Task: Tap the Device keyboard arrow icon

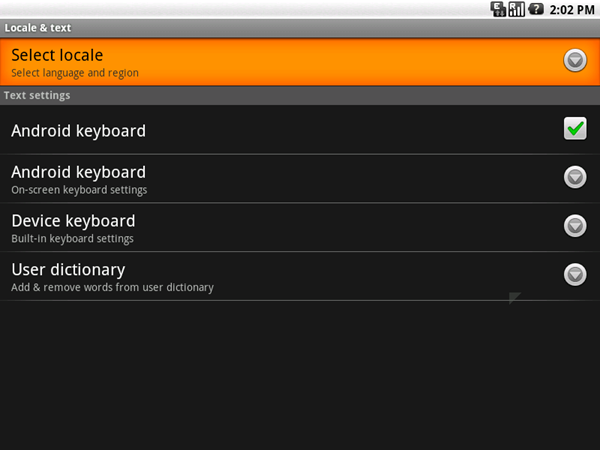Action: [575, 226]
